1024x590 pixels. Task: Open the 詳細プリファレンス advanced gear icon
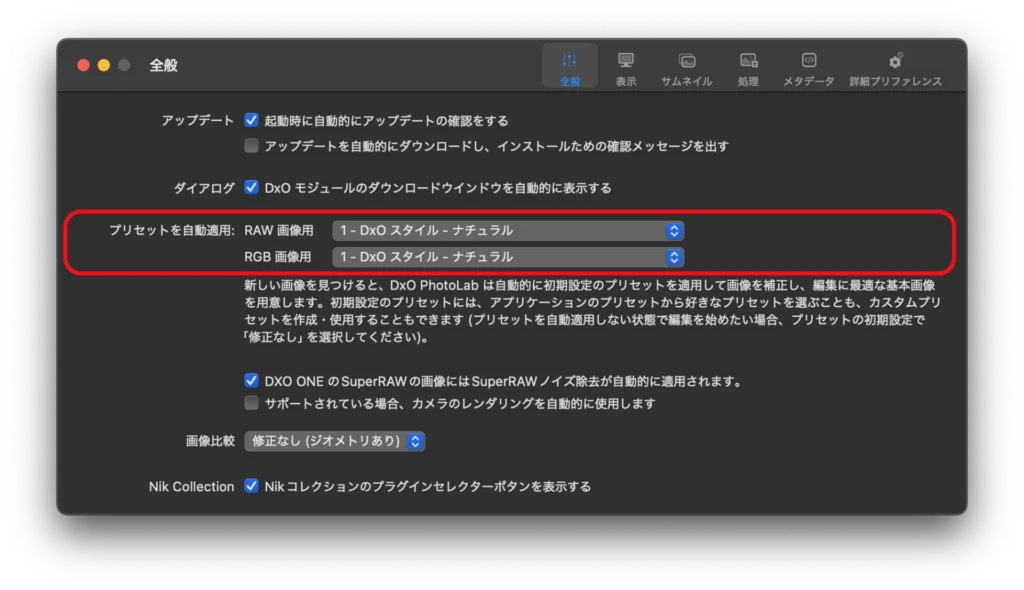tap(895, 61)
